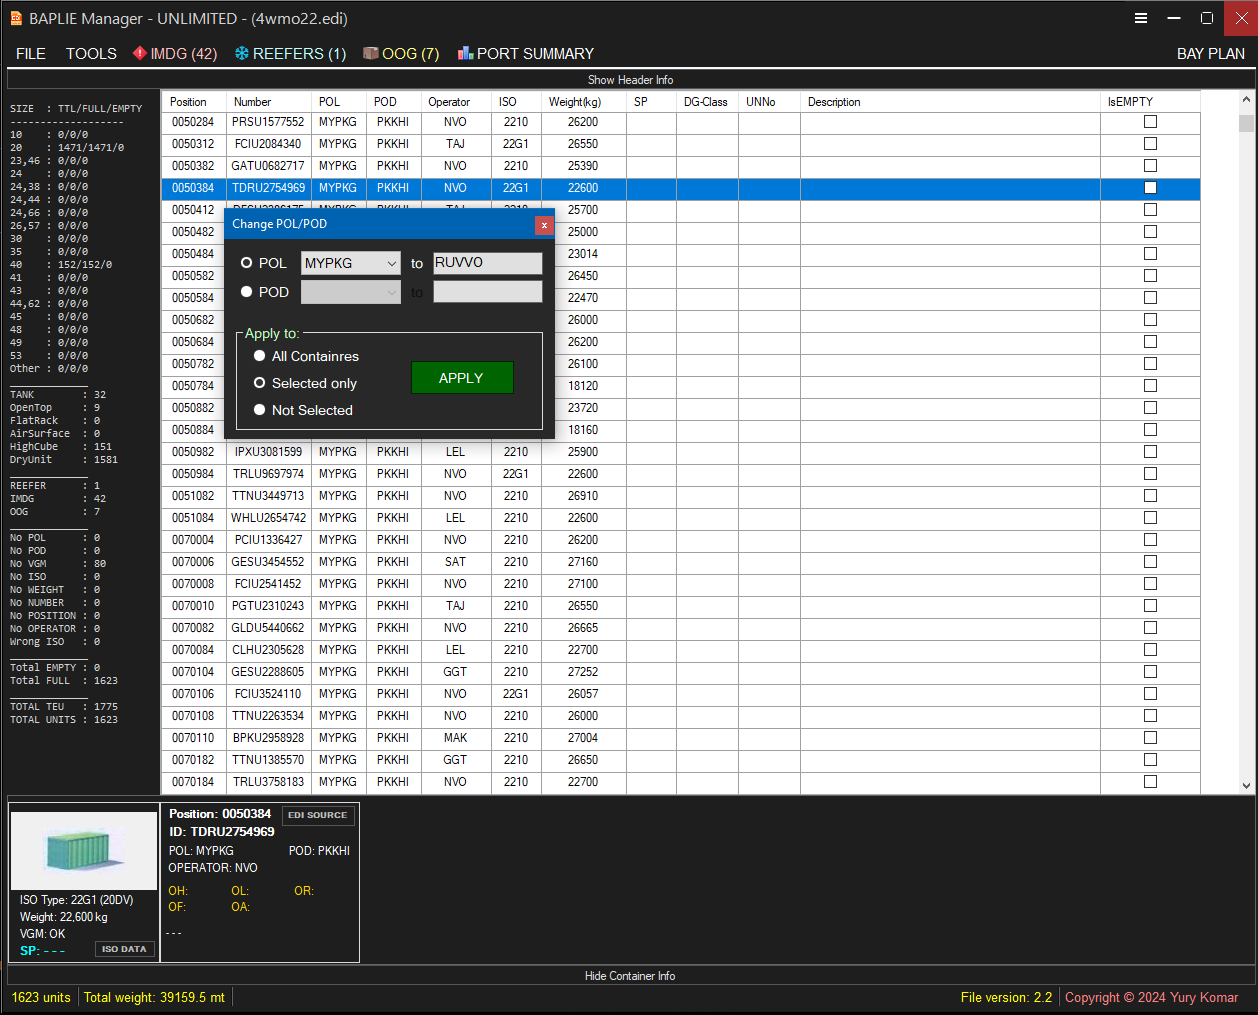Open the FILE menu

pyautogui.click(x=30, y=53)
